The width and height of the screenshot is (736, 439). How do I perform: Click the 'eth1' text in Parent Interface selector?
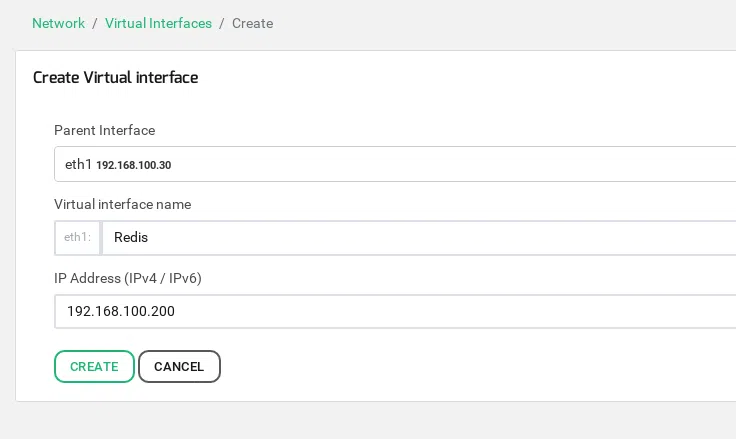click(x=78, y=164)
